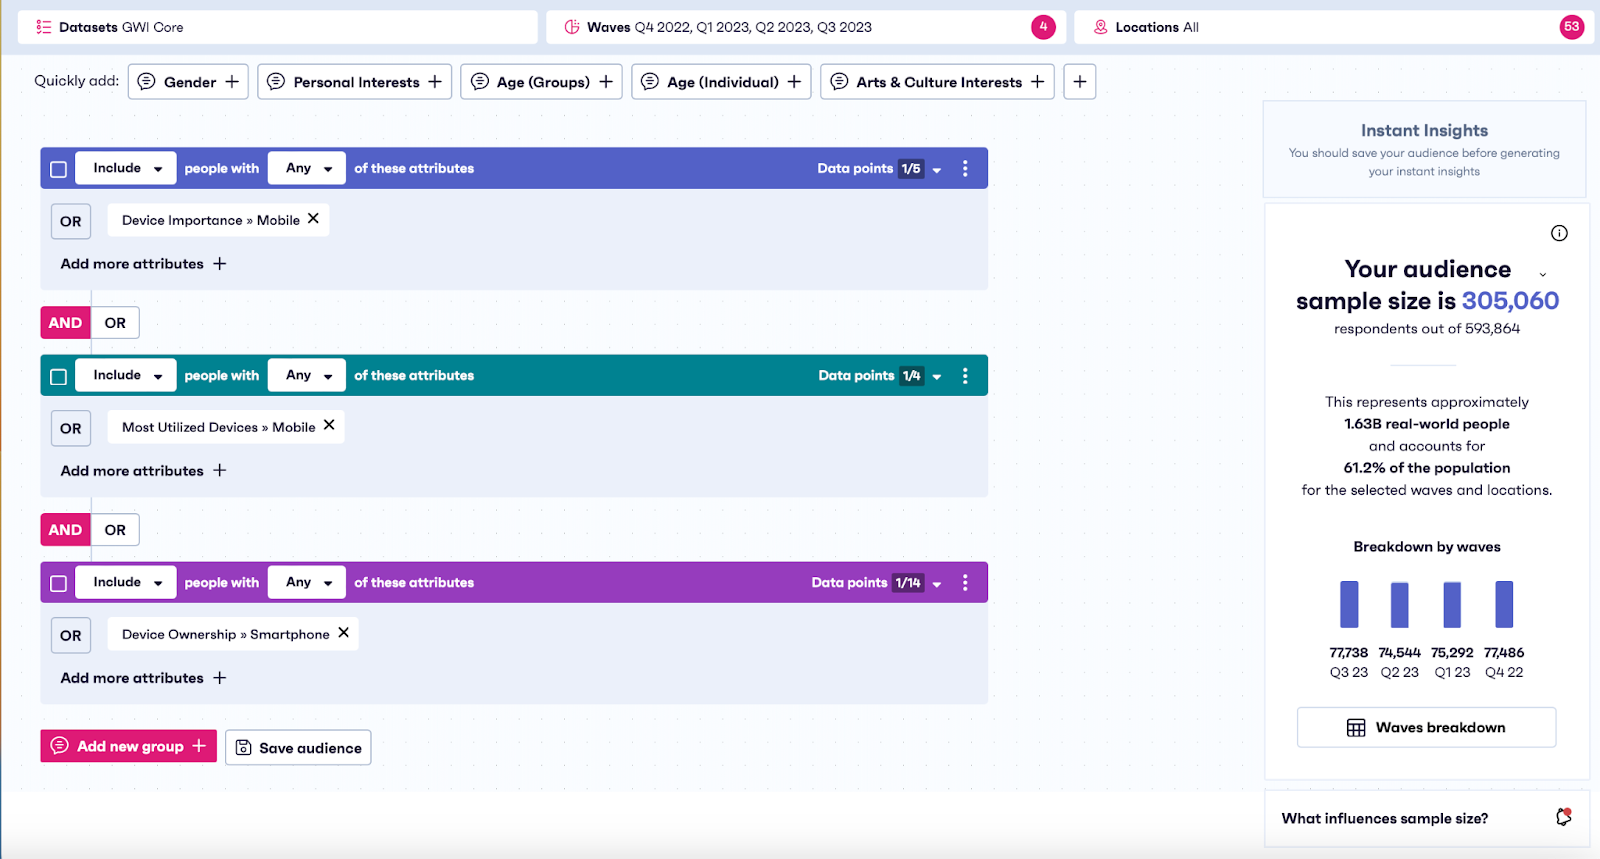
Task: Tick the checkbox of the teal Most Utilized Devices group
Action: (x=58, y=376)
